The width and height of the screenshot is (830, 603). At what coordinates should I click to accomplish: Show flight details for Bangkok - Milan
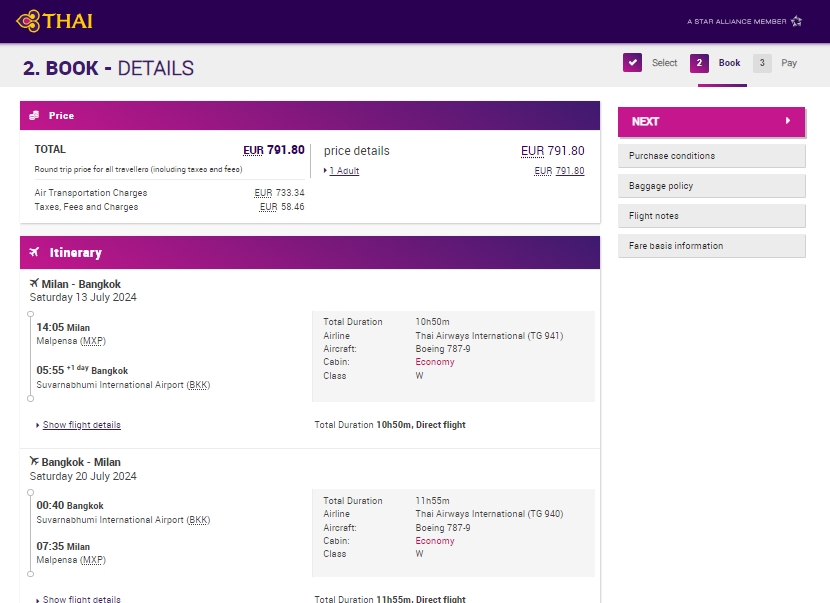click(81, 599)
